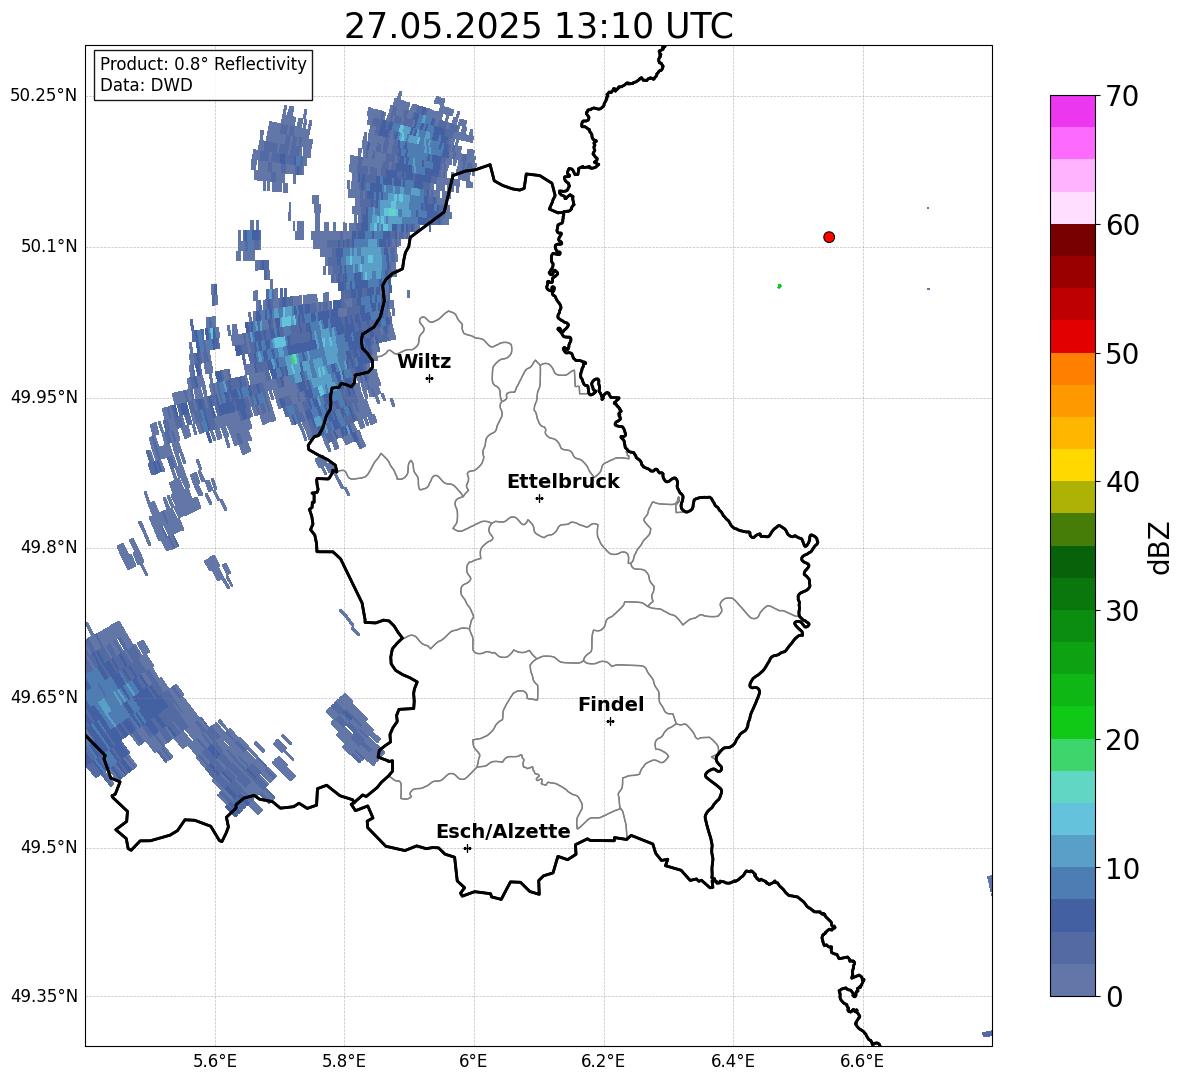Click the 70 tick on the colorbar

[1123, 96]
